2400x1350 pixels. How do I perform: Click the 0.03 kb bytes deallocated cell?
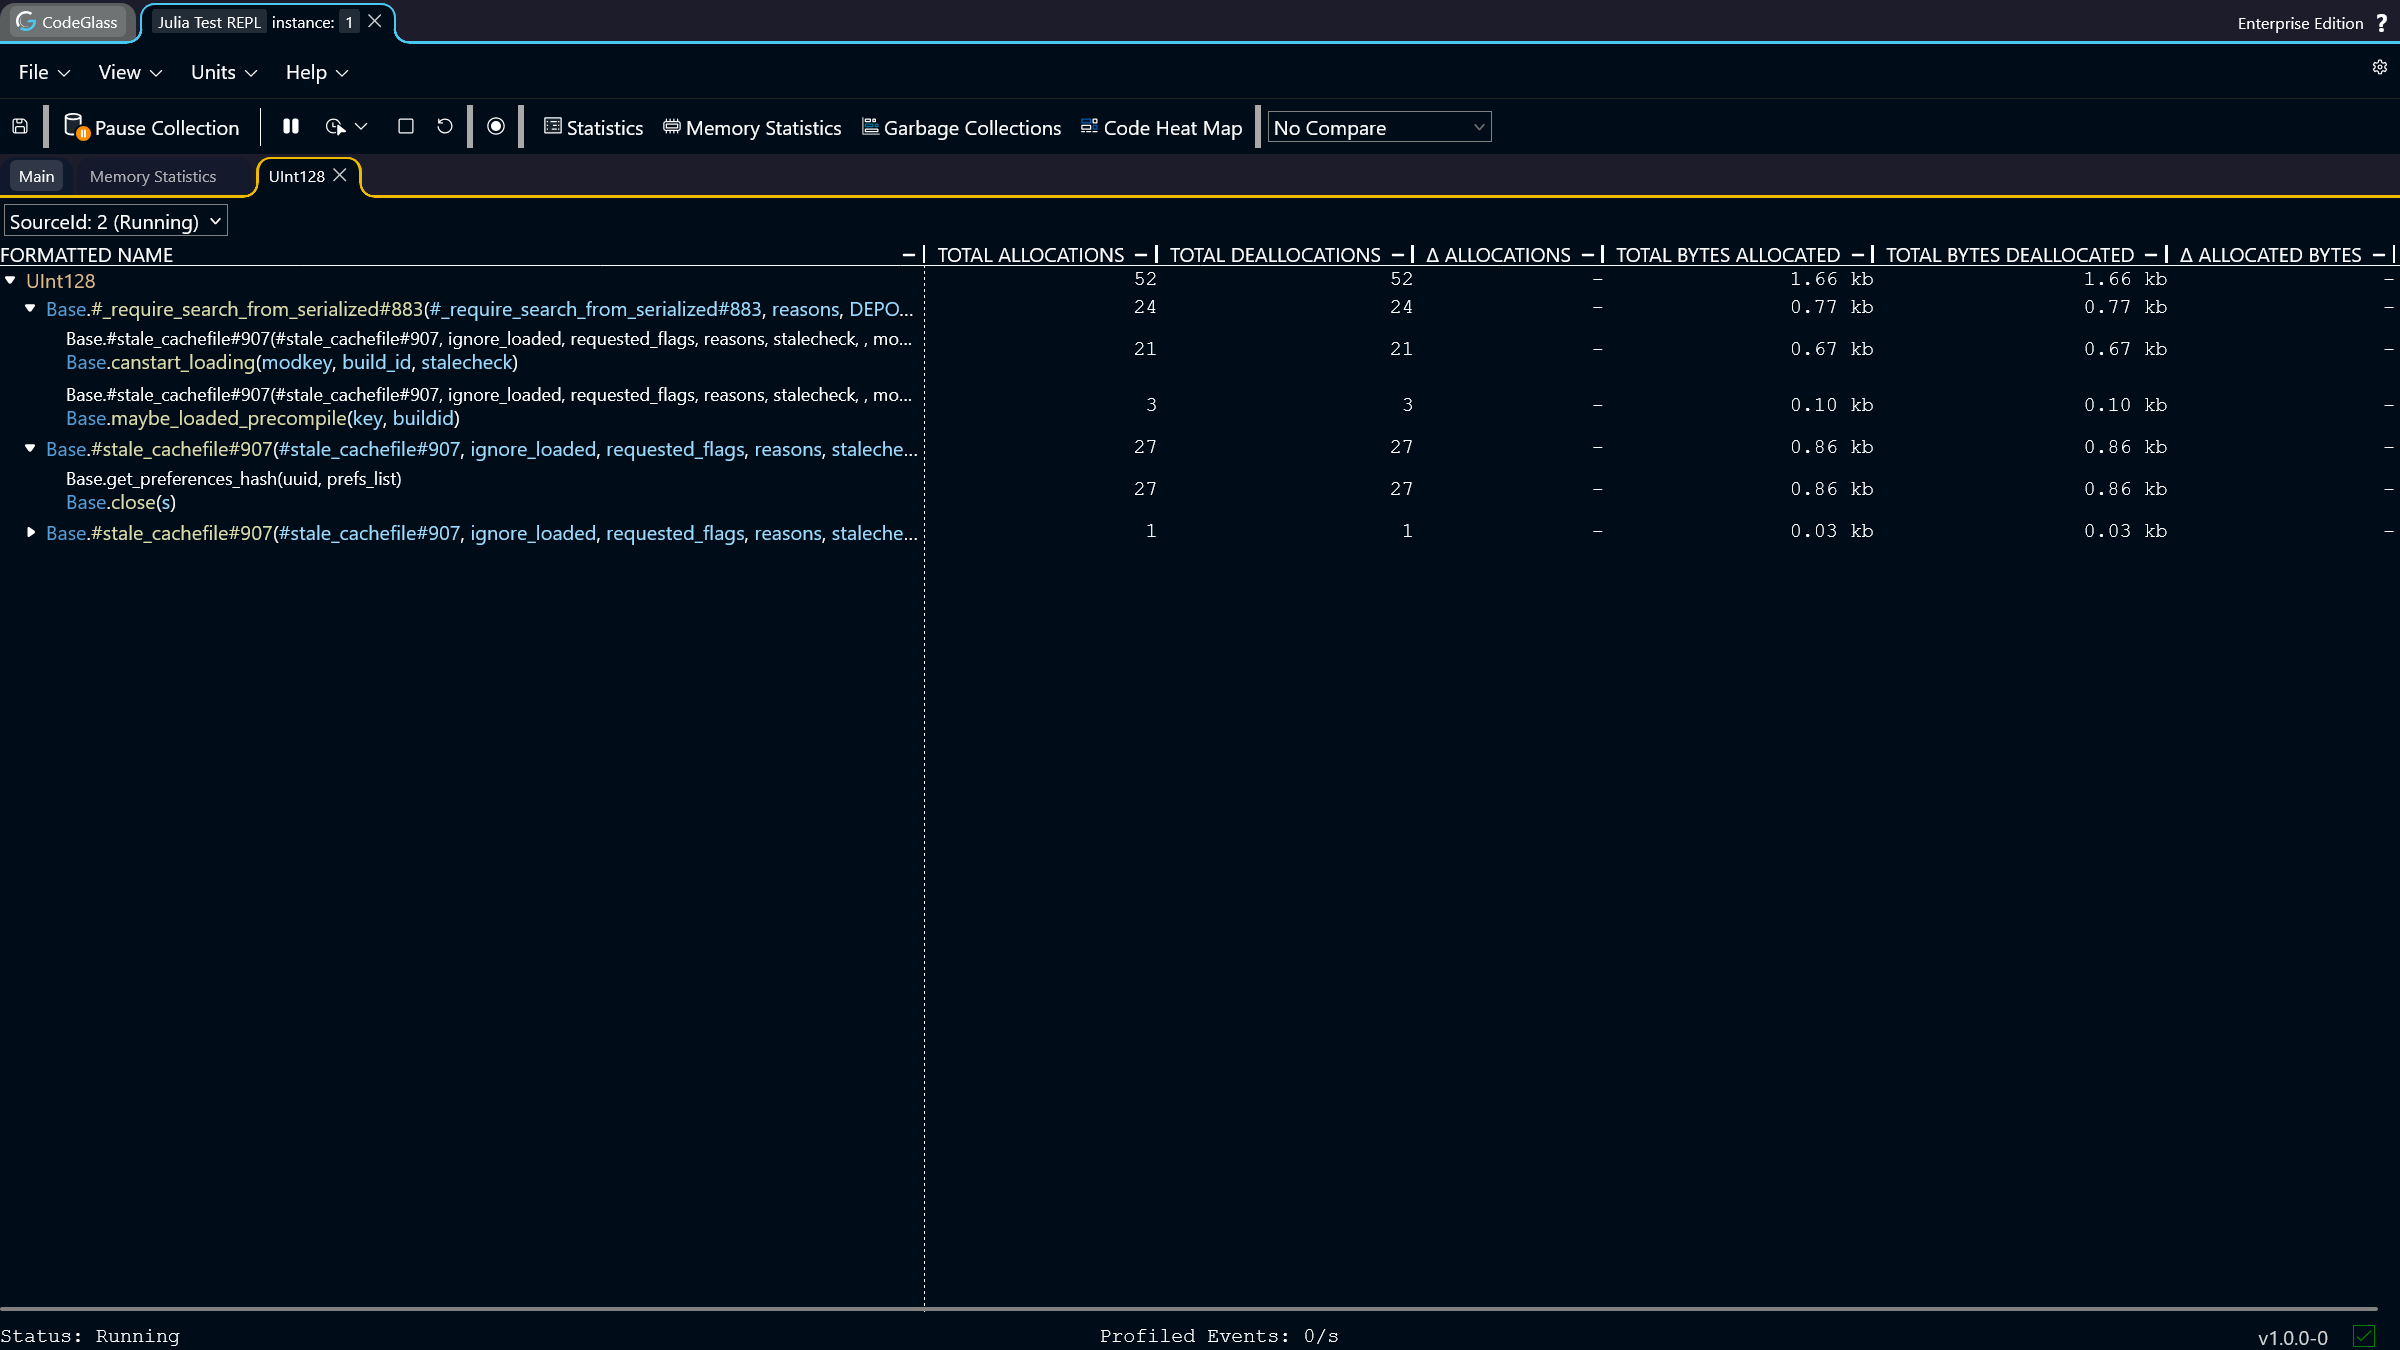[x=2125, y=531]
